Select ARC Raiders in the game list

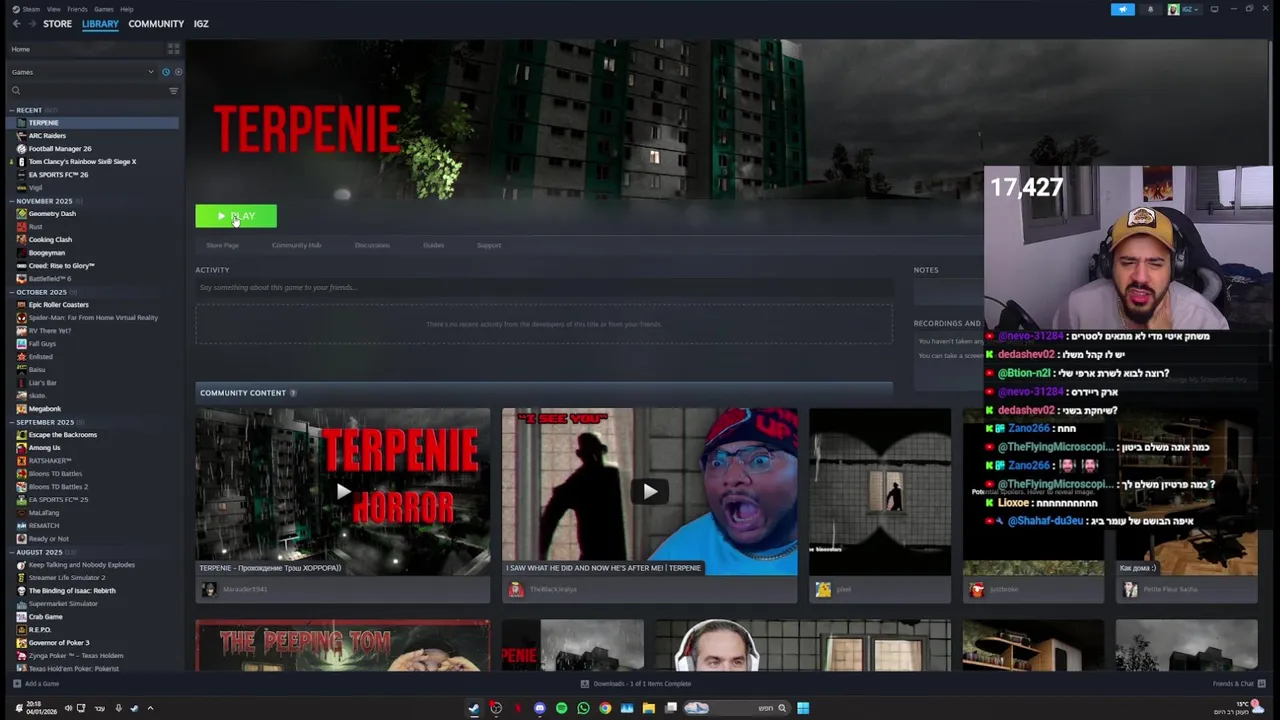(47, 136)
